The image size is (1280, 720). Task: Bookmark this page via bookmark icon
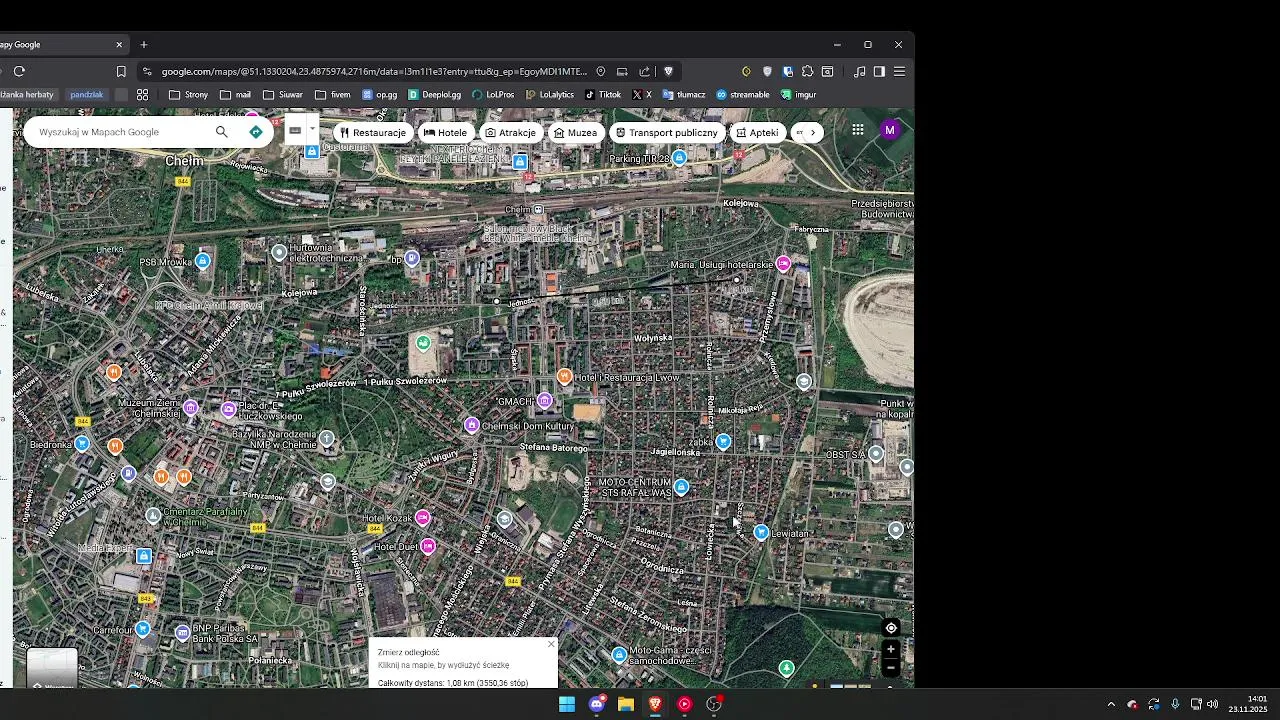121,71
